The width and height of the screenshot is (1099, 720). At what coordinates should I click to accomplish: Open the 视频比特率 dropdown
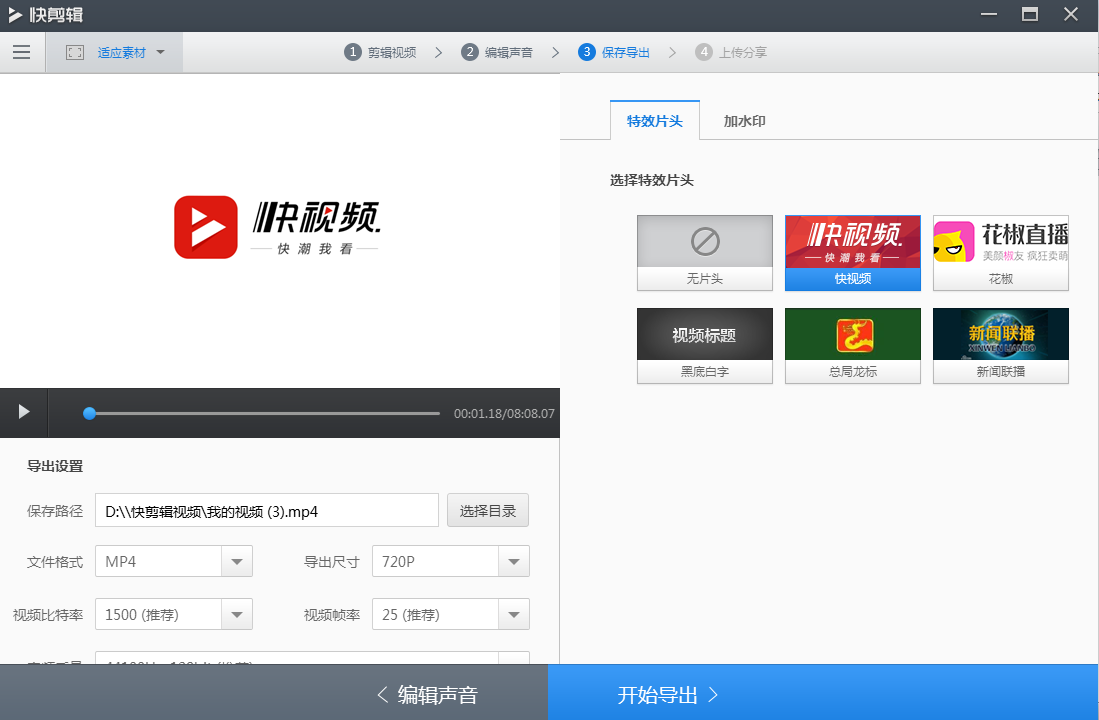click(174, 615)
